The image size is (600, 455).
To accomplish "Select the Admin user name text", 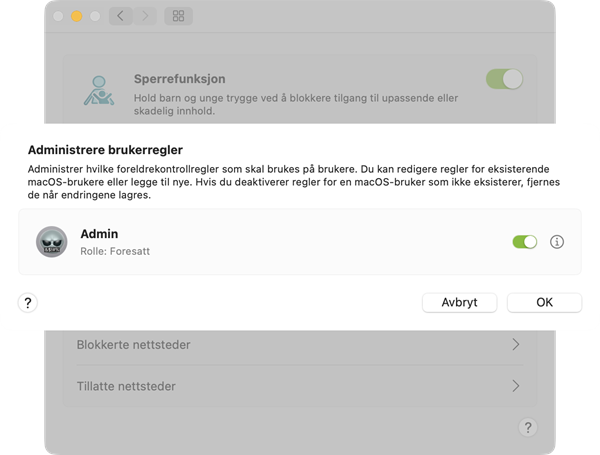I will tap(99, 234).
